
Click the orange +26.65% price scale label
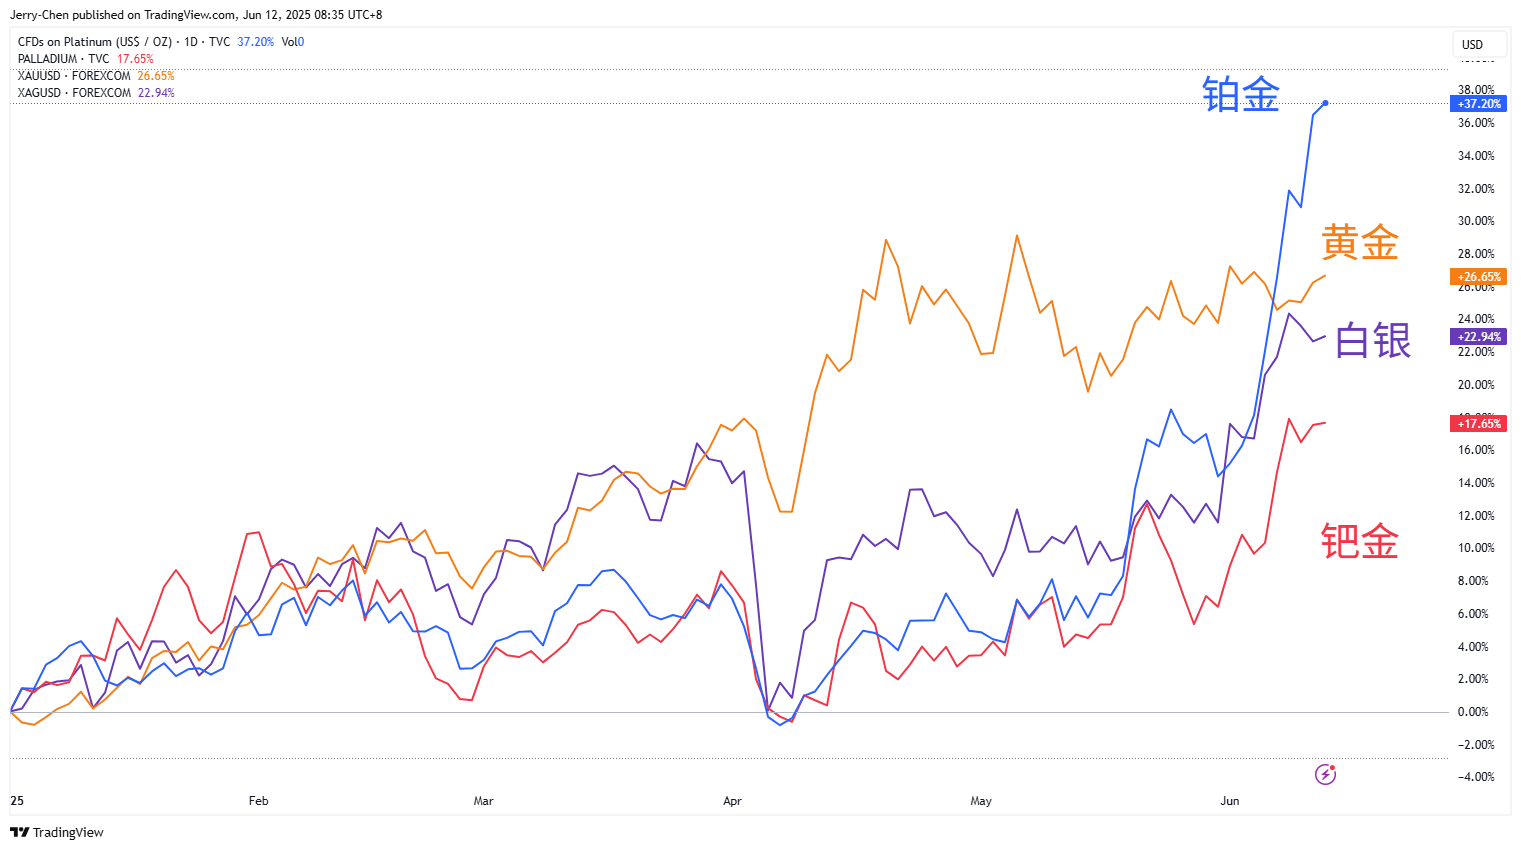pyautogui.click(x=1479, y=277)
